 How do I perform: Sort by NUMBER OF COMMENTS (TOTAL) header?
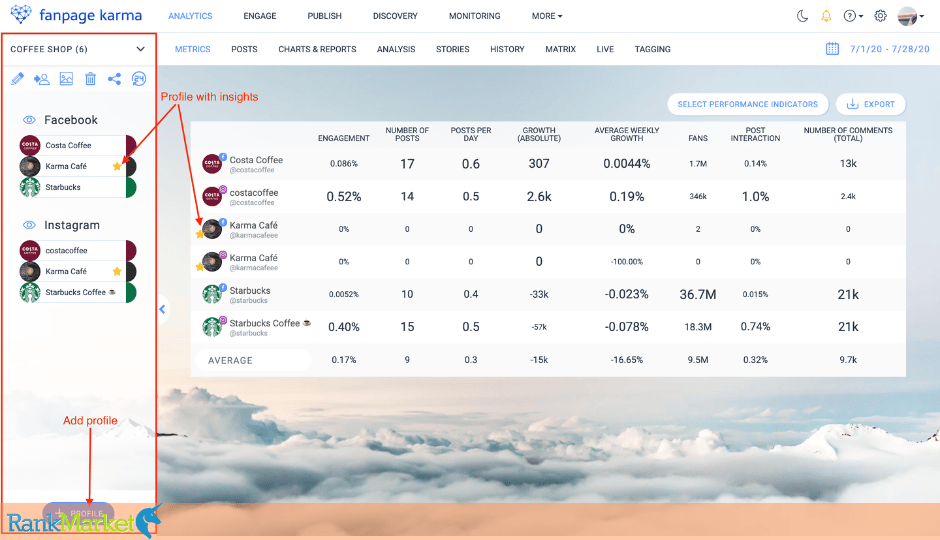click(x=848, y=134)
